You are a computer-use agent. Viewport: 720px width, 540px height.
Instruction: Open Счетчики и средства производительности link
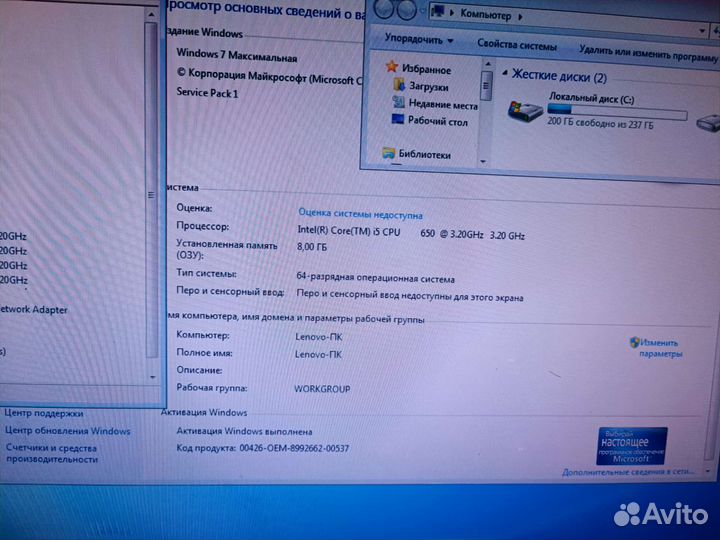[x=52, y=453]
